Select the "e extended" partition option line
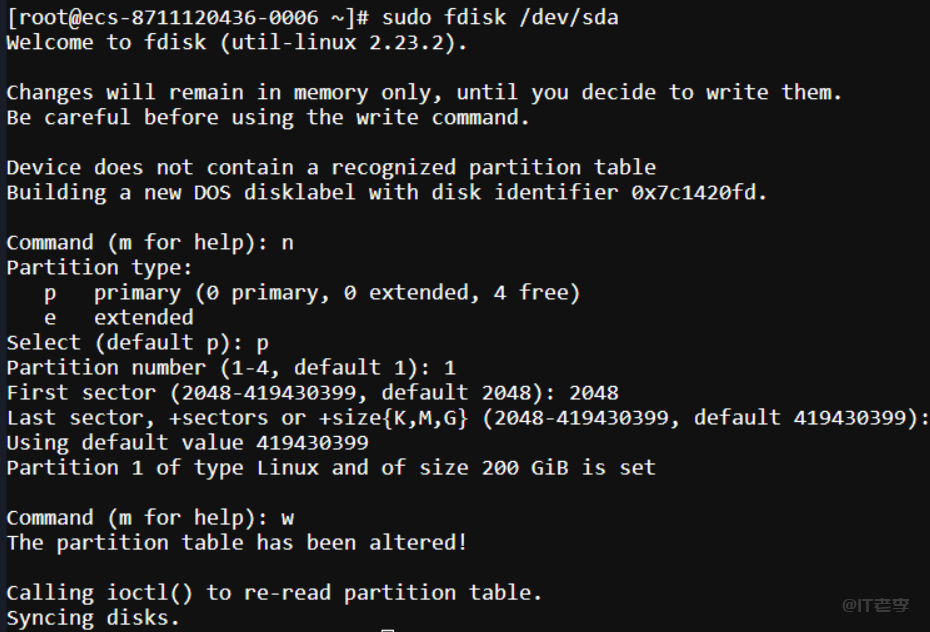 [x=119, y=317]
